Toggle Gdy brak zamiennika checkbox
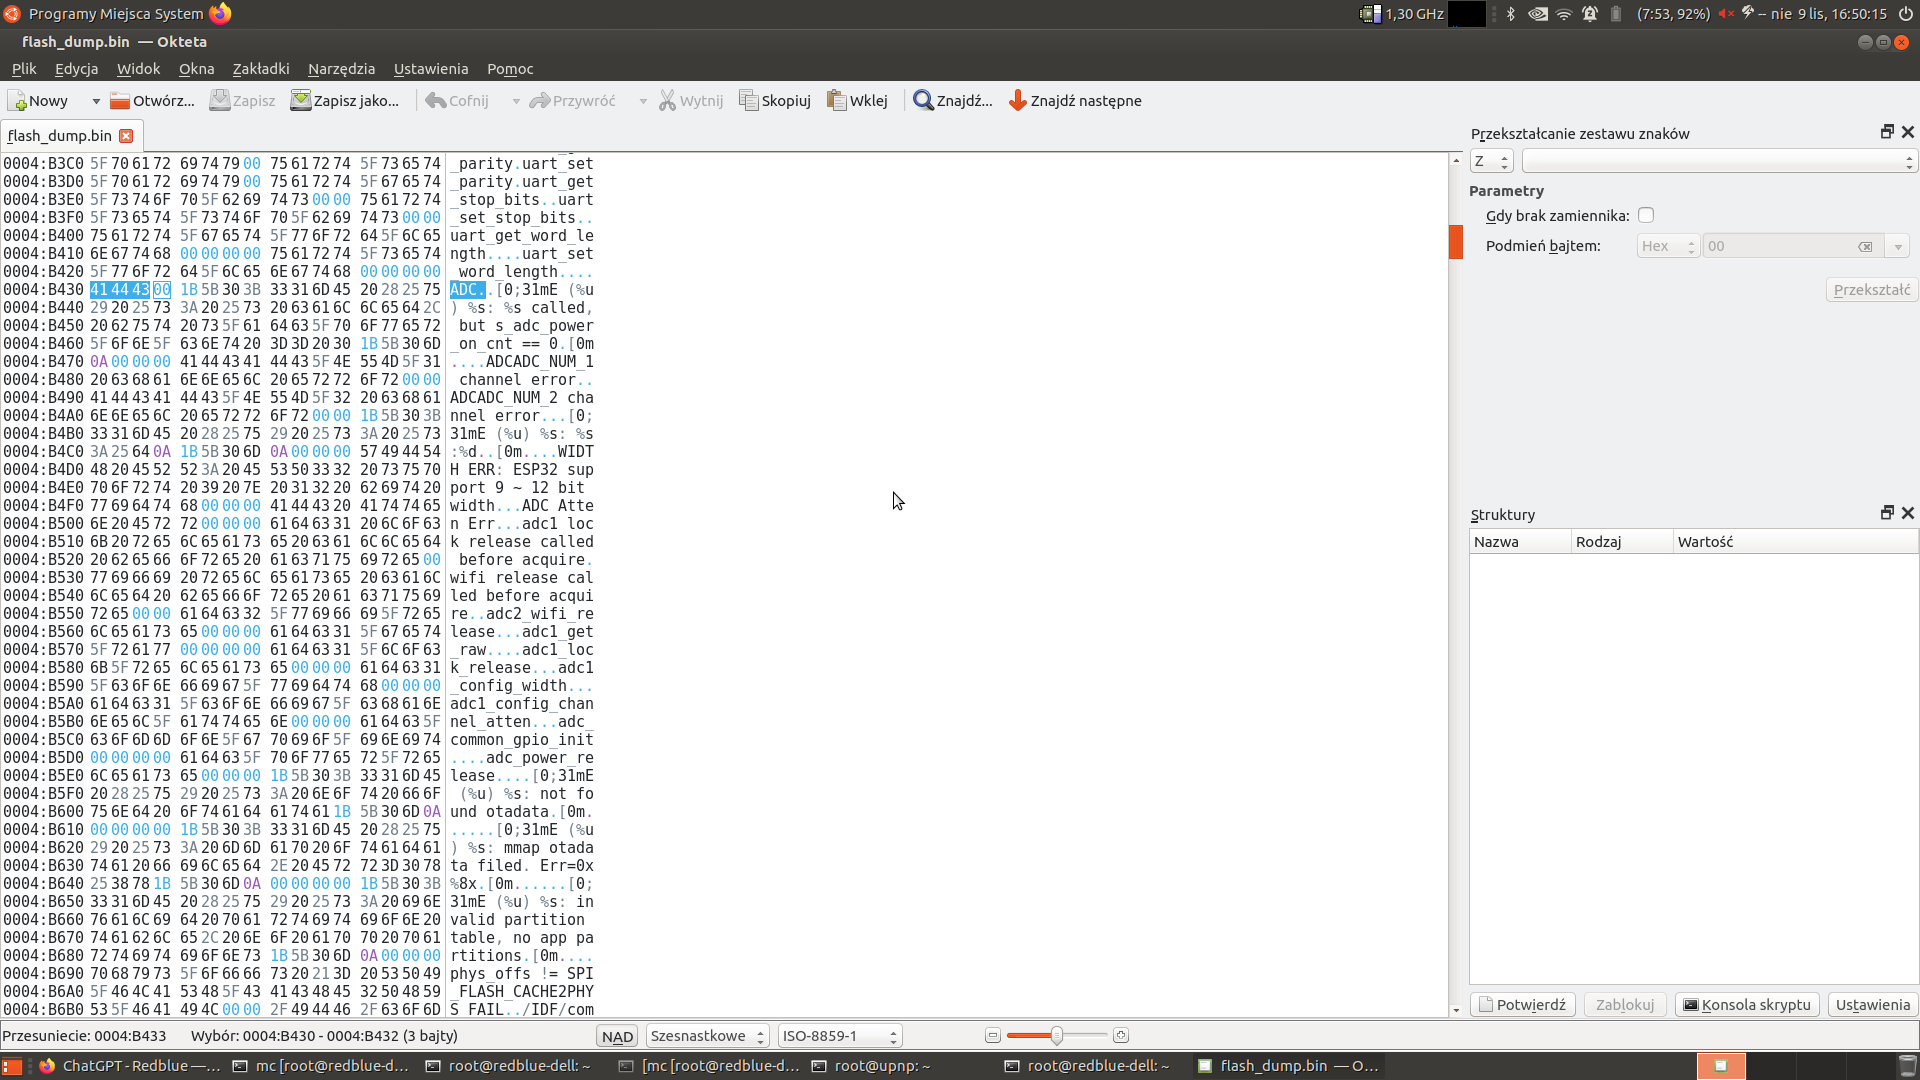The image size is (1920, 1080). [x=1646, y=215]
